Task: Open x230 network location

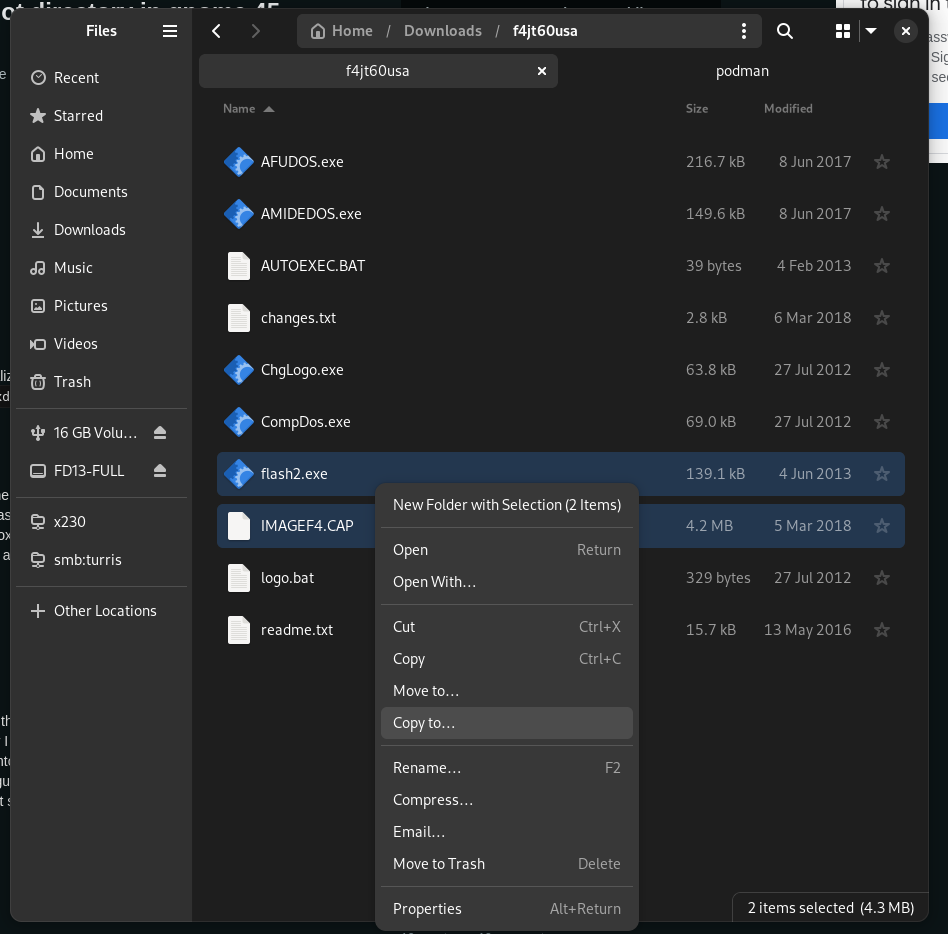Action: pos(101,522)
